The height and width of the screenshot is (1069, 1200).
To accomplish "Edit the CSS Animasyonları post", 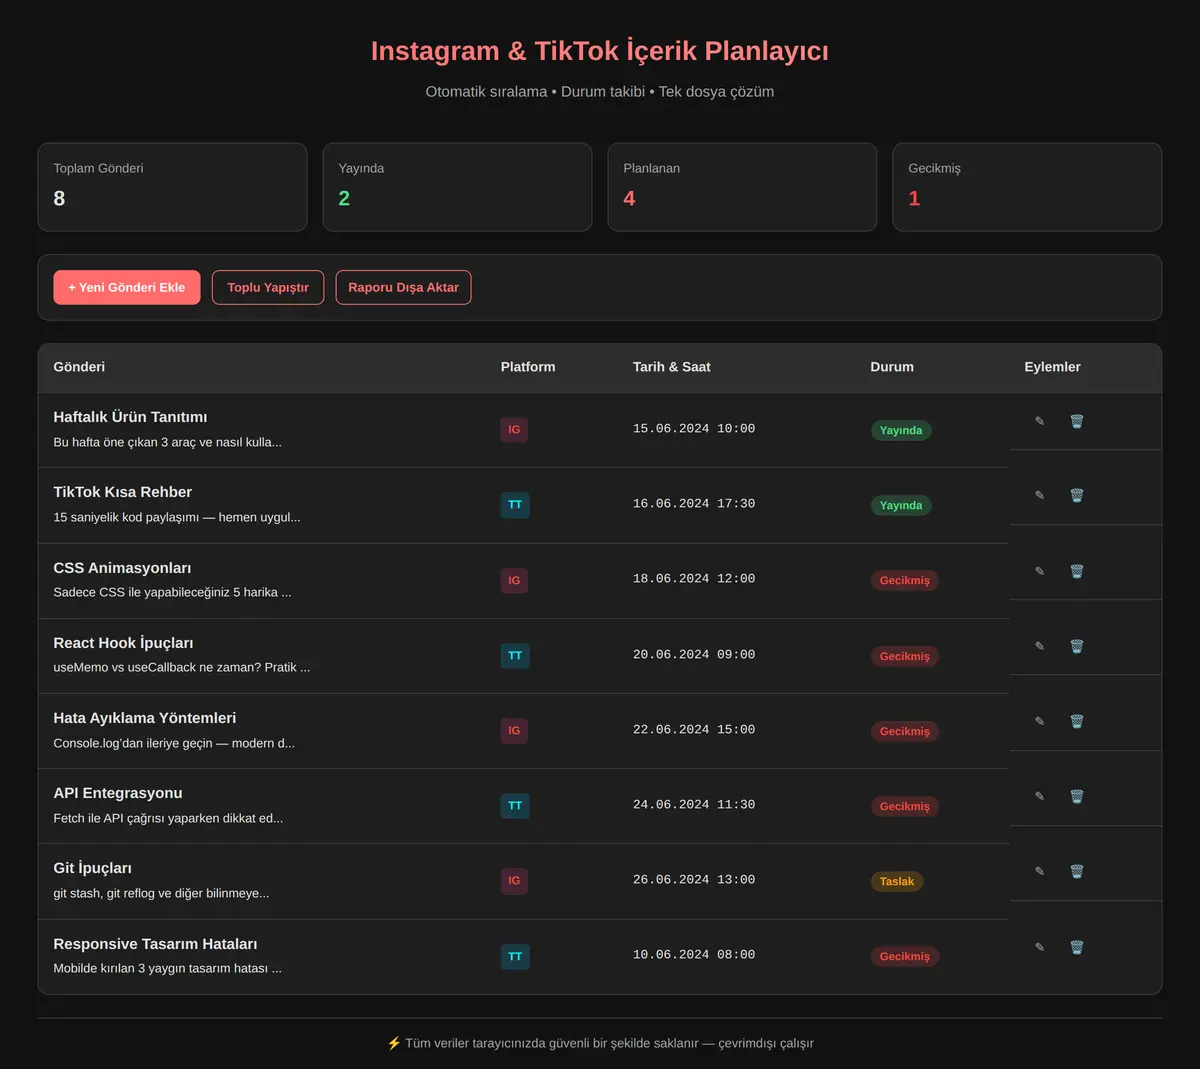I will coord(1040,571).
